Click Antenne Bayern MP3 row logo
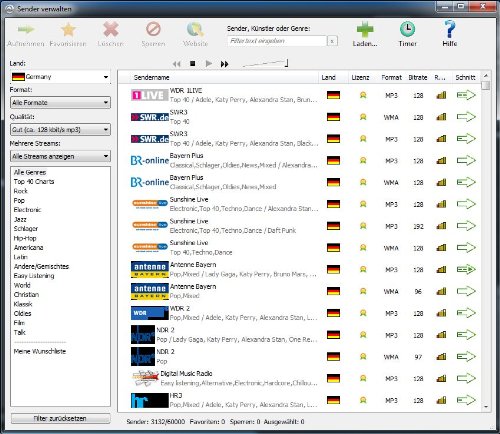This screenshot has height=434, width=500. [150, 269]
